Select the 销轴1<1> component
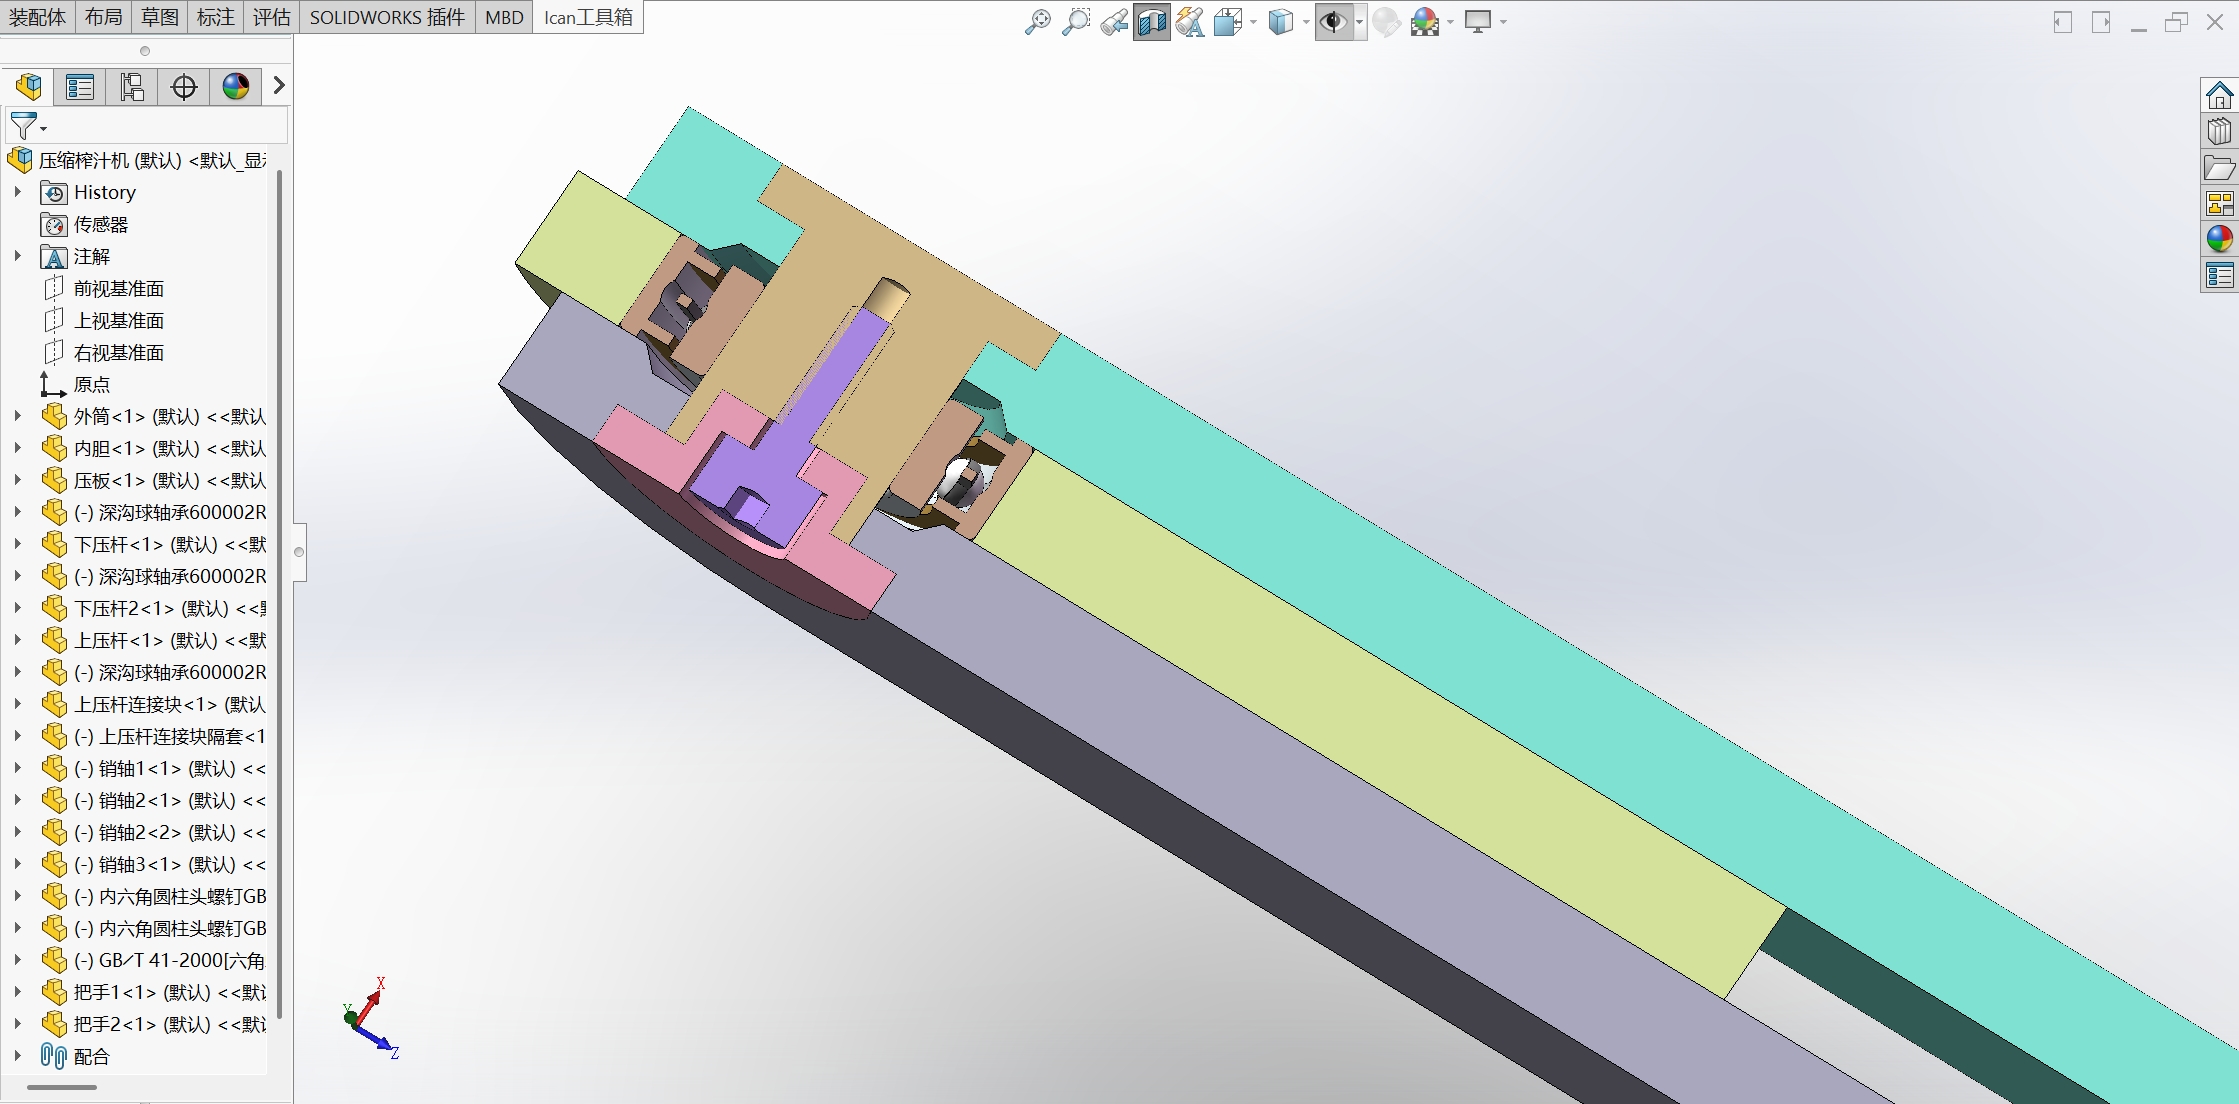The image size is (2239, 1104). (x=154, y=768)
